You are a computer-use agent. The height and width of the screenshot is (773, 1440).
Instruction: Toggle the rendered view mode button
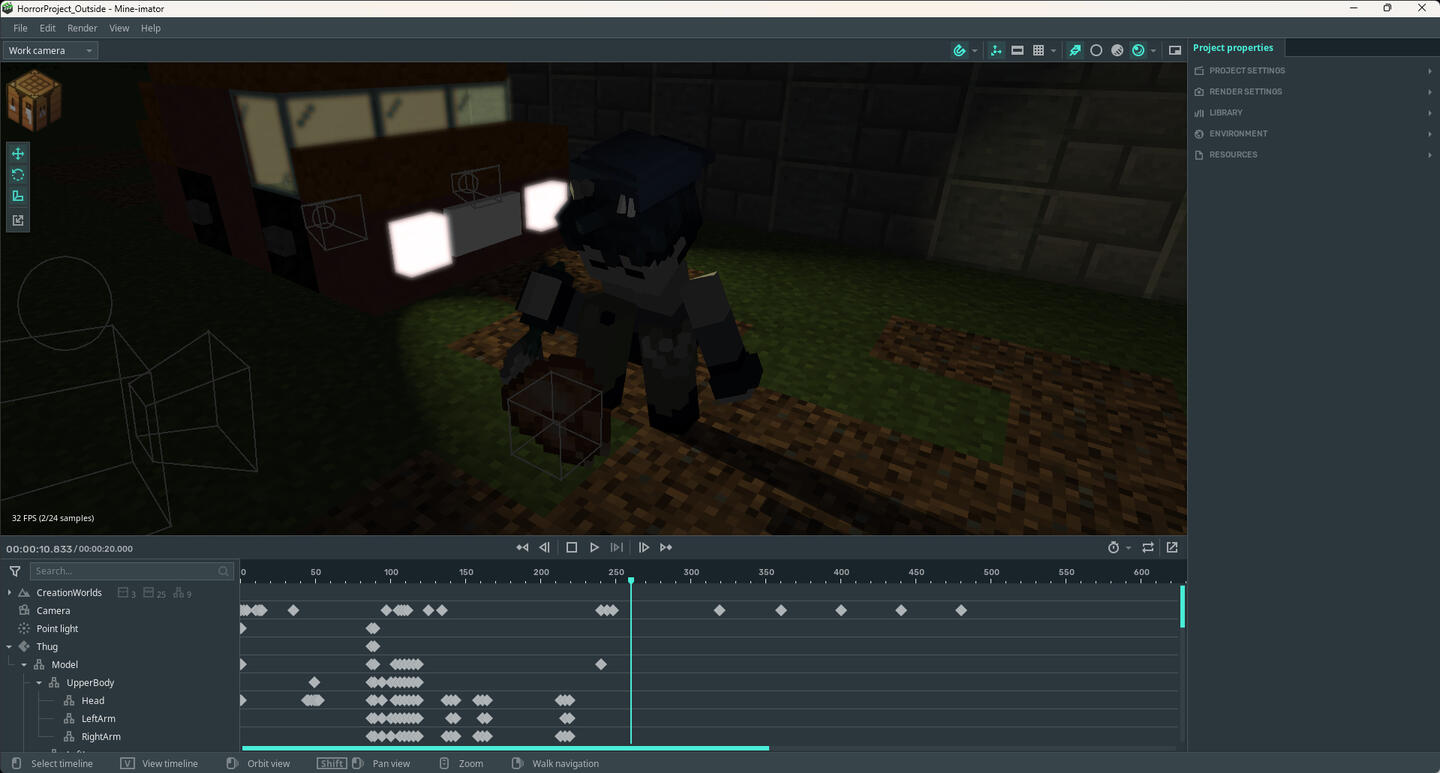pyautogui.click(x=1138, y=50)
